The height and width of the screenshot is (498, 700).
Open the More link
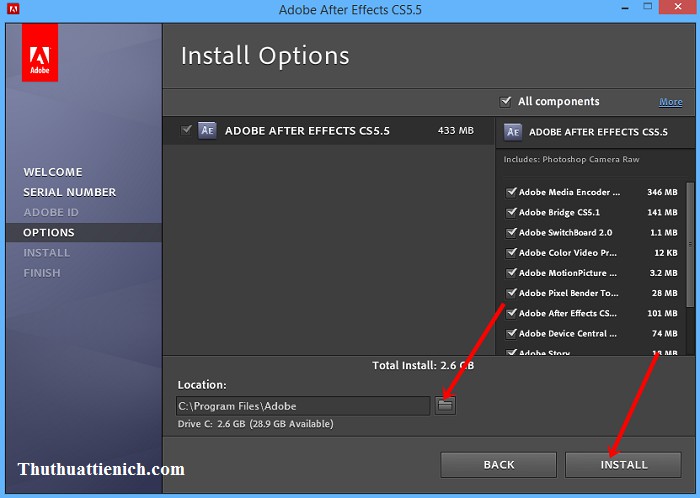pos(670,102)
